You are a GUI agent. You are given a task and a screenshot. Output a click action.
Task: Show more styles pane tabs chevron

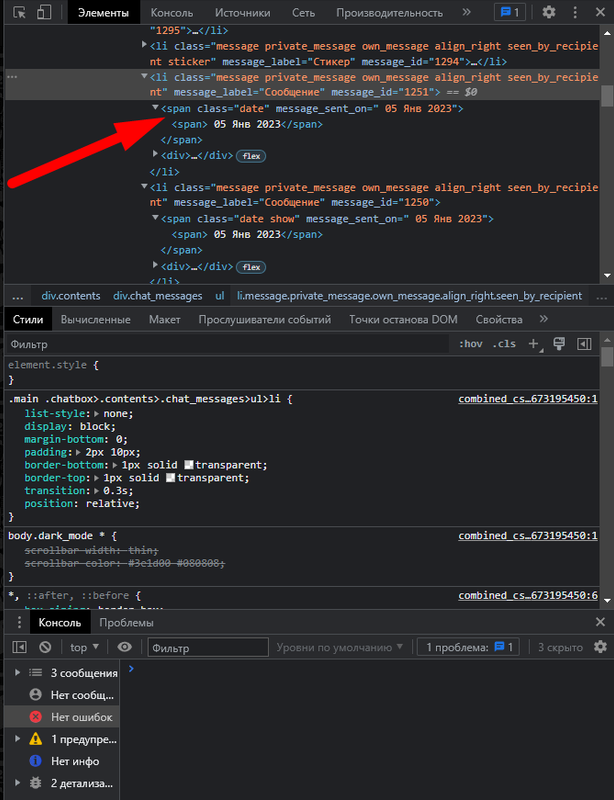(544, 319)
